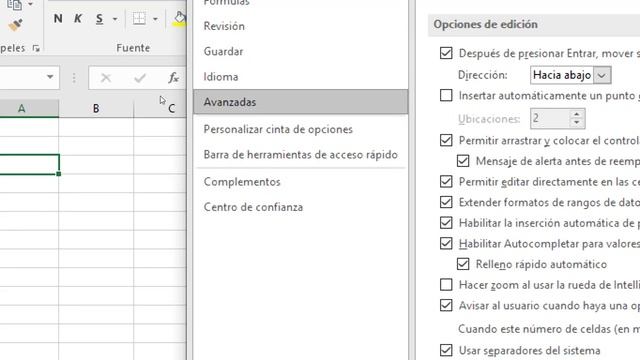Toggle 'Después de presionar Entrar' checkbox
640x360 pixels.
[x=446, y=53]
